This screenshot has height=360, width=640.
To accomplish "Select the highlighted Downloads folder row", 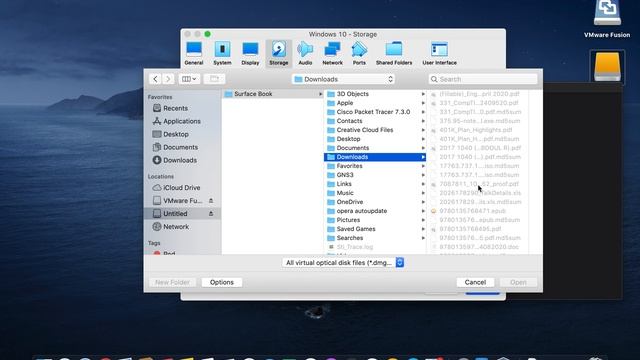I will pos(375,157).
